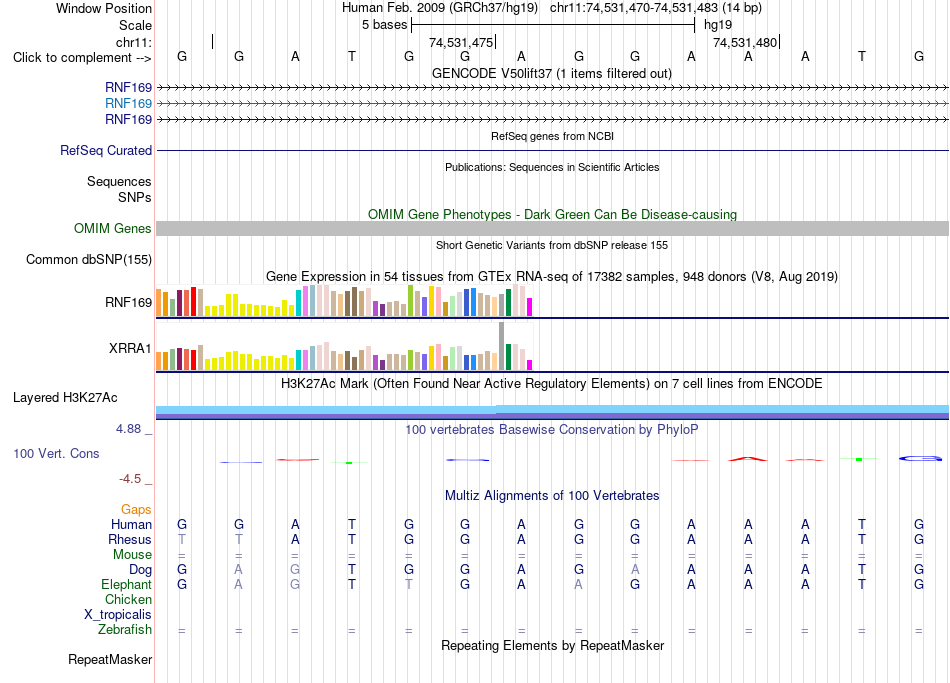This screenshot has height=683, width=950.
Task: Click the 'XRRA1' expression track label
Action: [x=130, y=348]
